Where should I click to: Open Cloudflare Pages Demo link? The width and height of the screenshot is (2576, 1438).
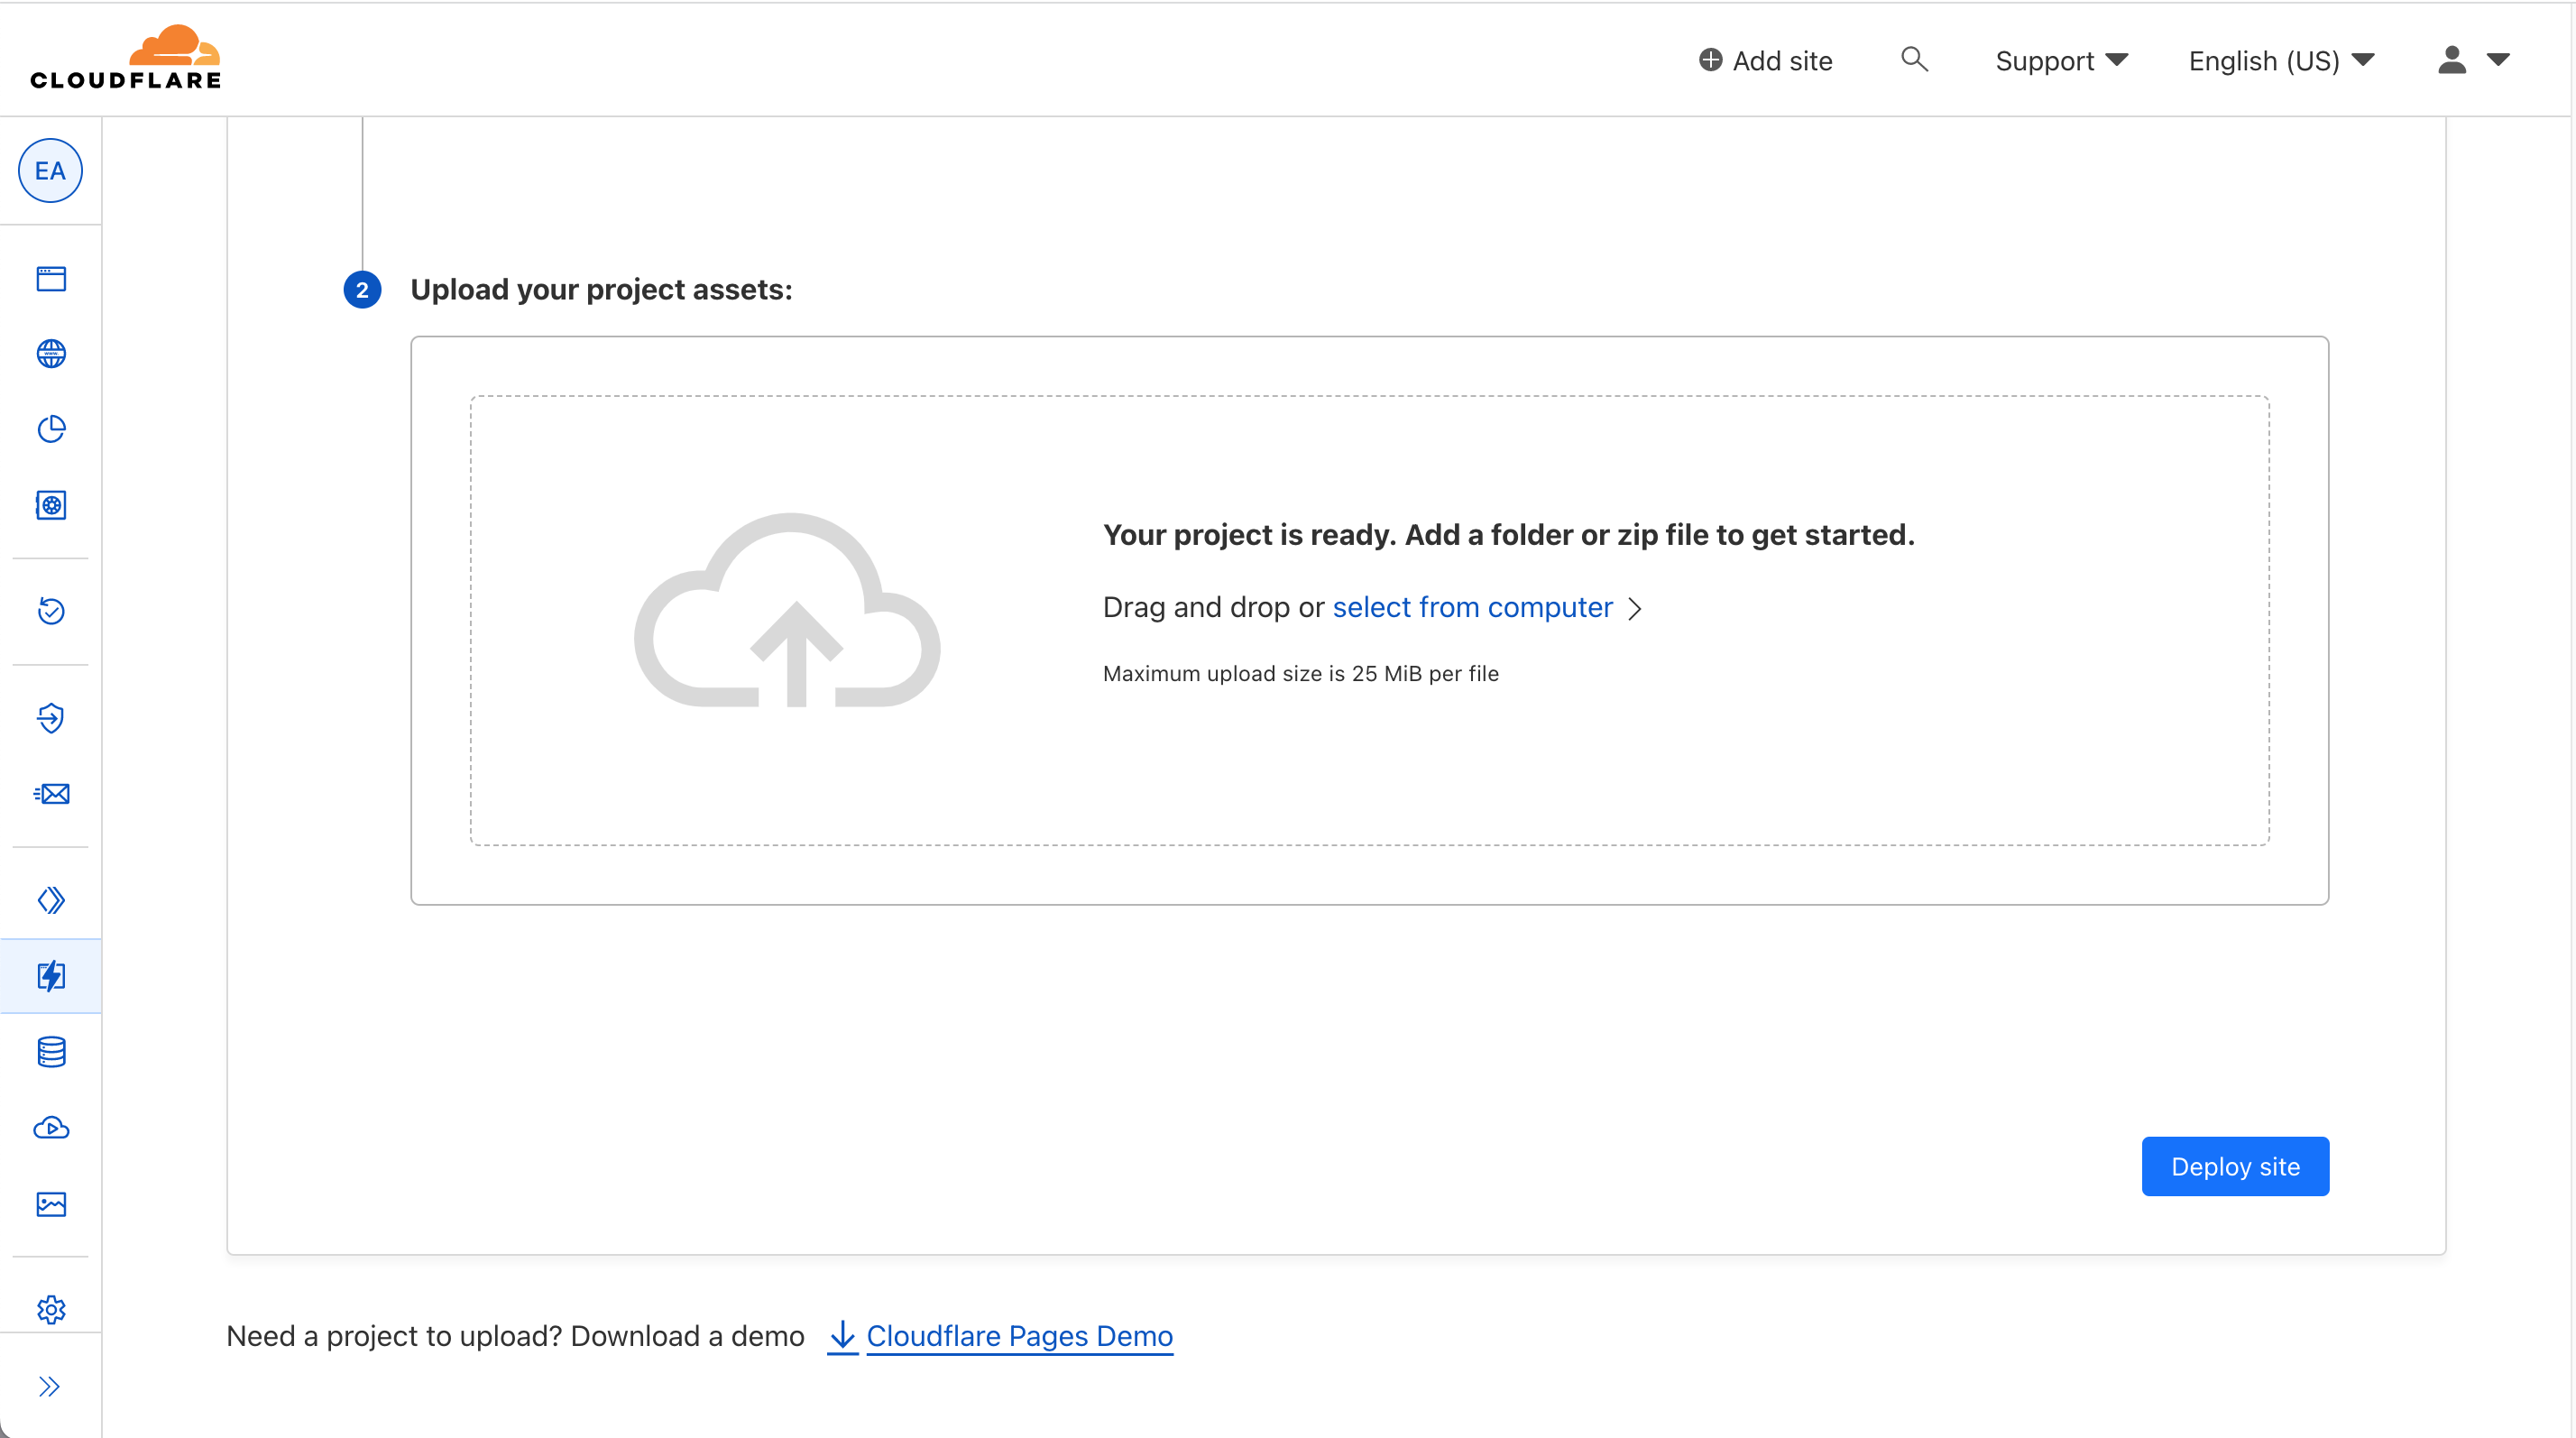point(1019,1336)
